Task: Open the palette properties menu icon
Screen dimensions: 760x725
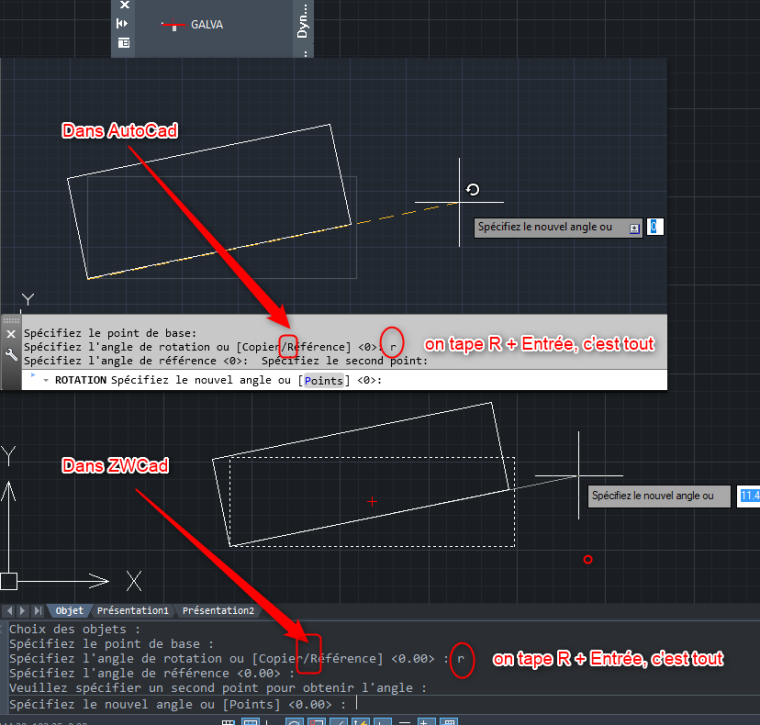Action: (124, 43)
